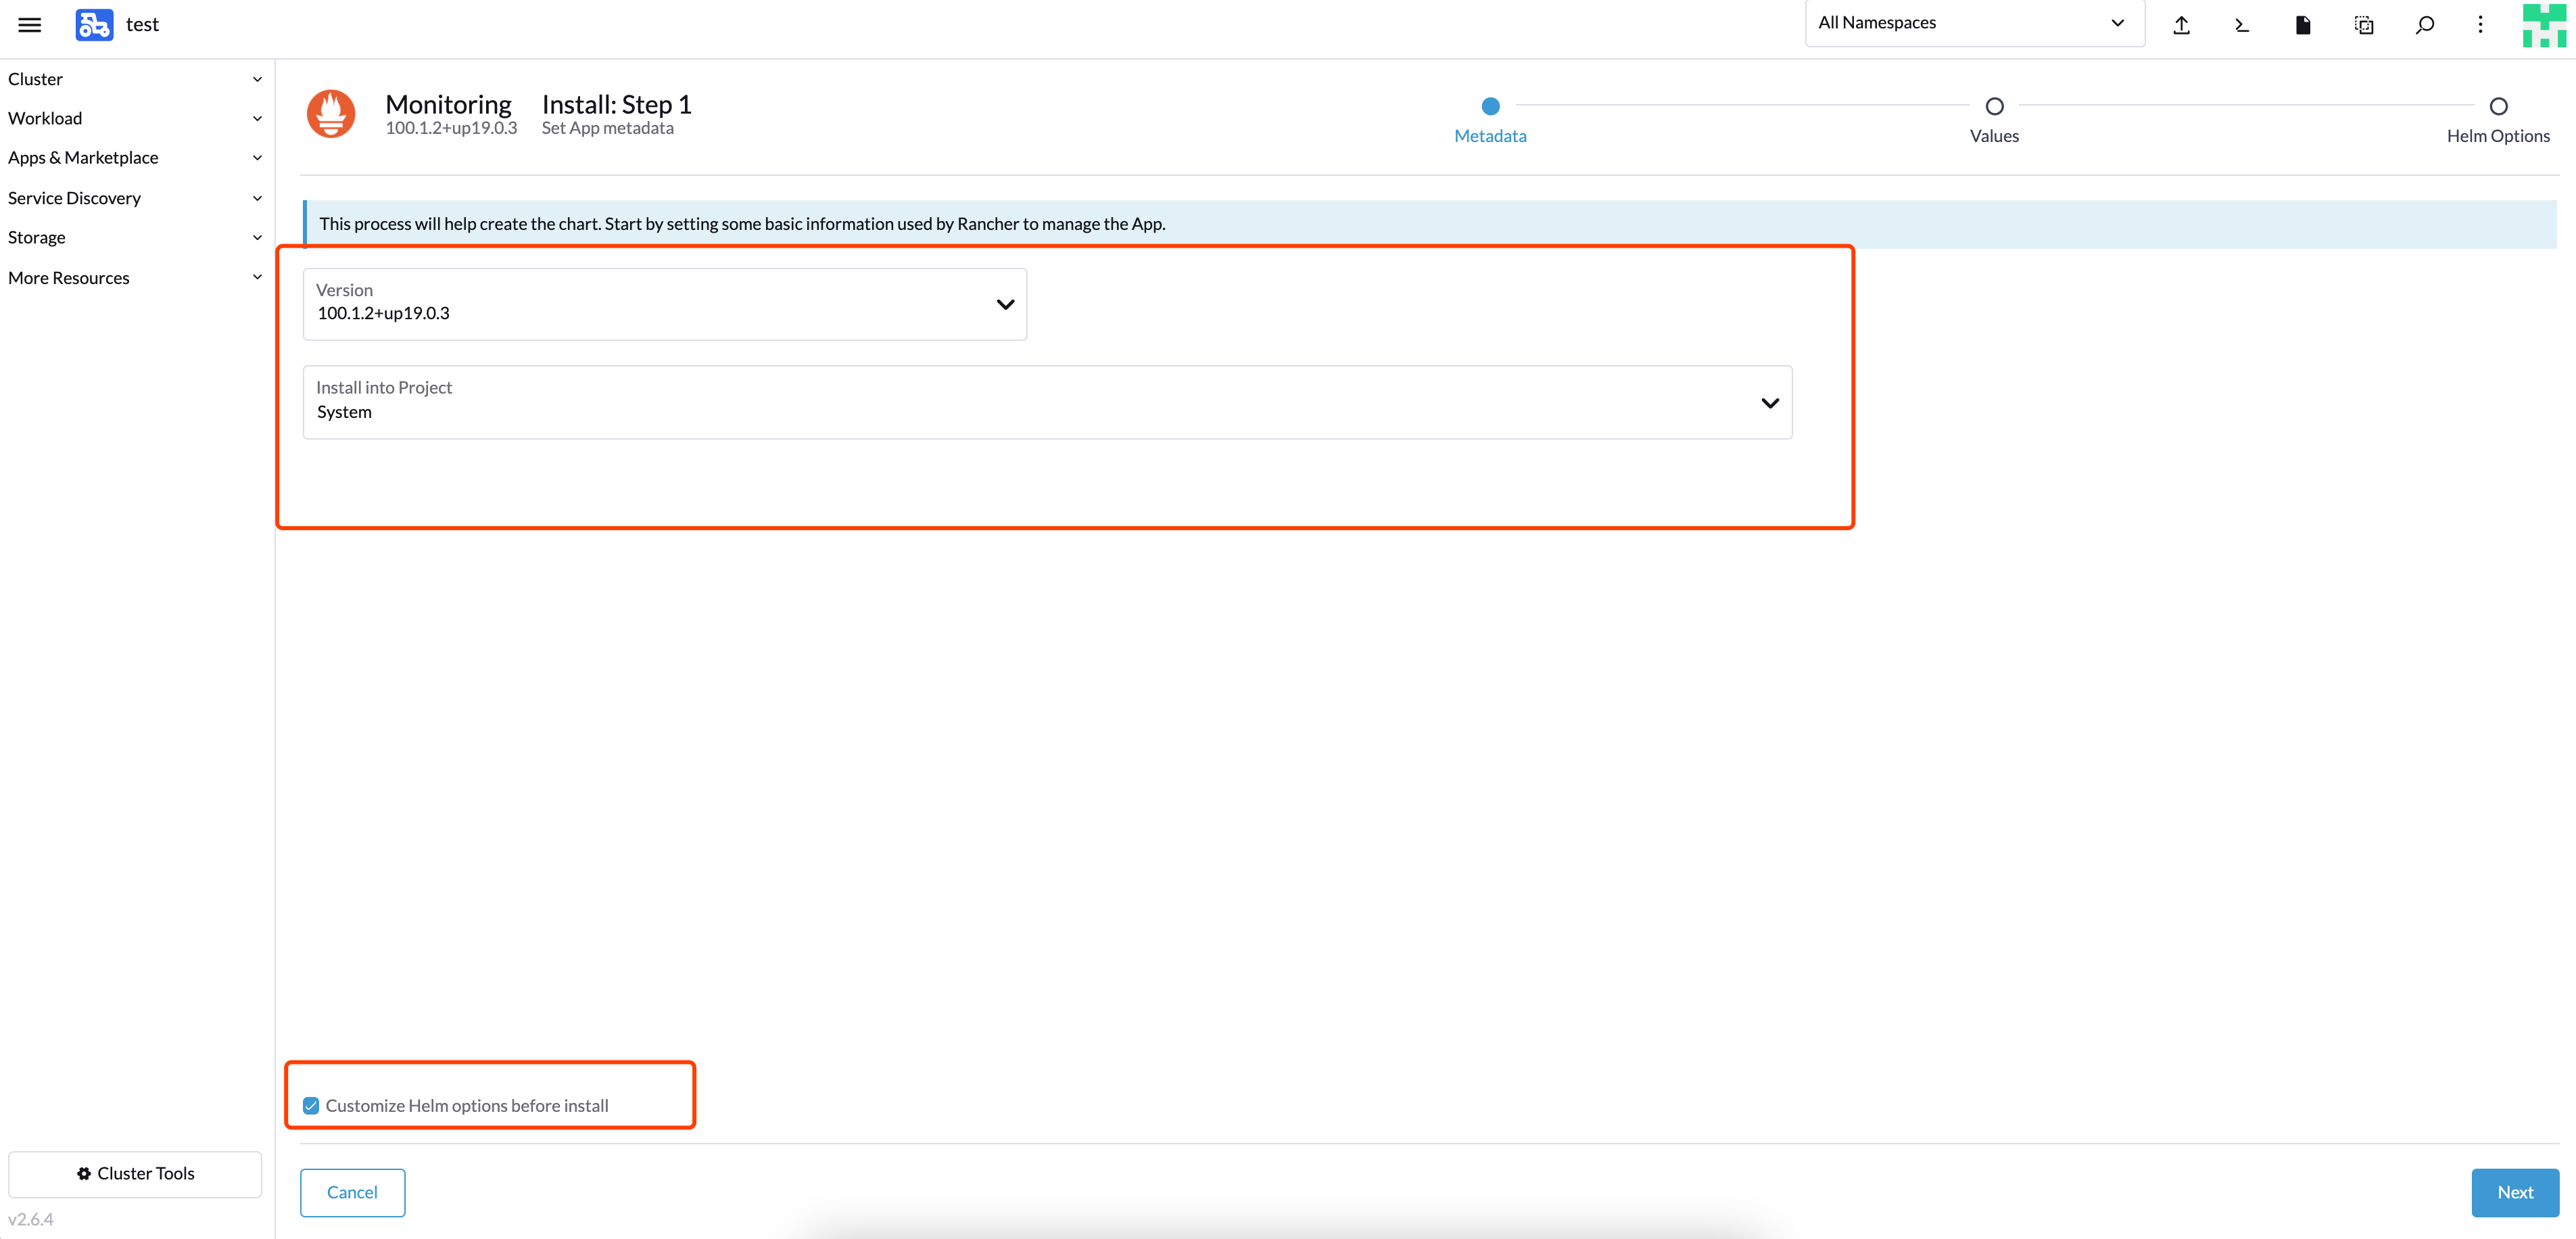Select the Values step circle

(1993, 106)
